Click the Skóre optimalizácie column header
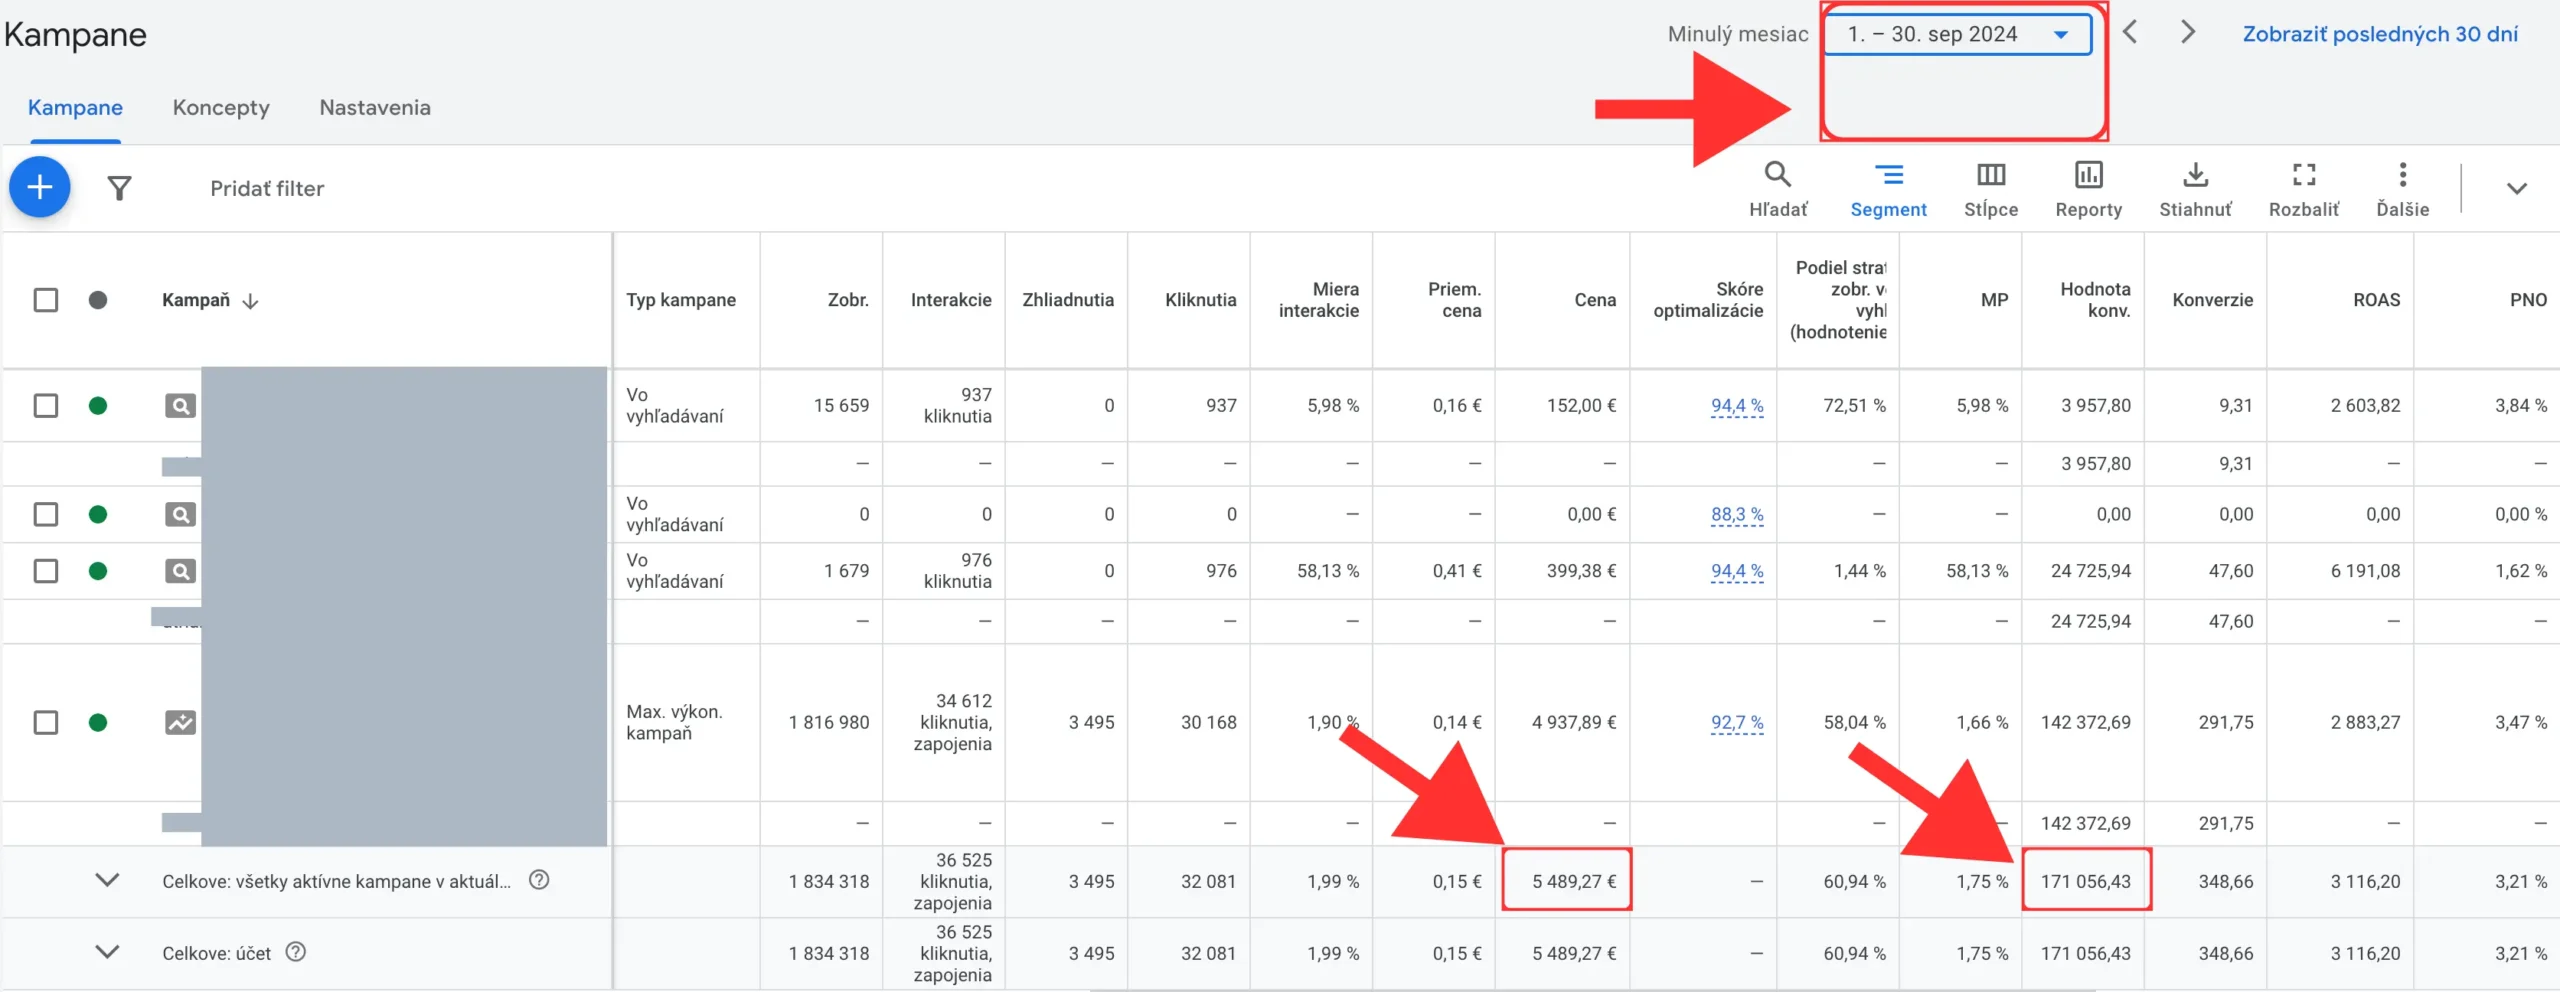This screenshot has height=992, width=2560. [x=1708, y=300]
